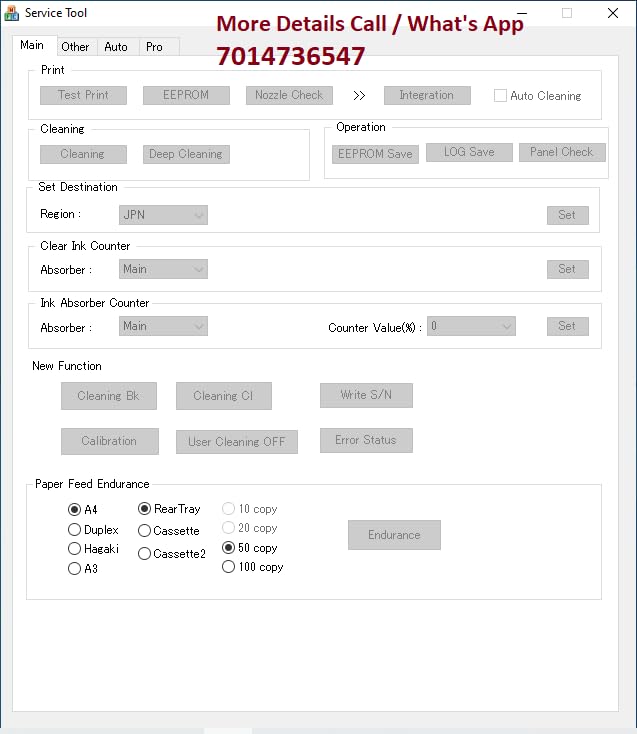Click User Cleaning OFF
637x734 pixels.
tap(237, 441)
